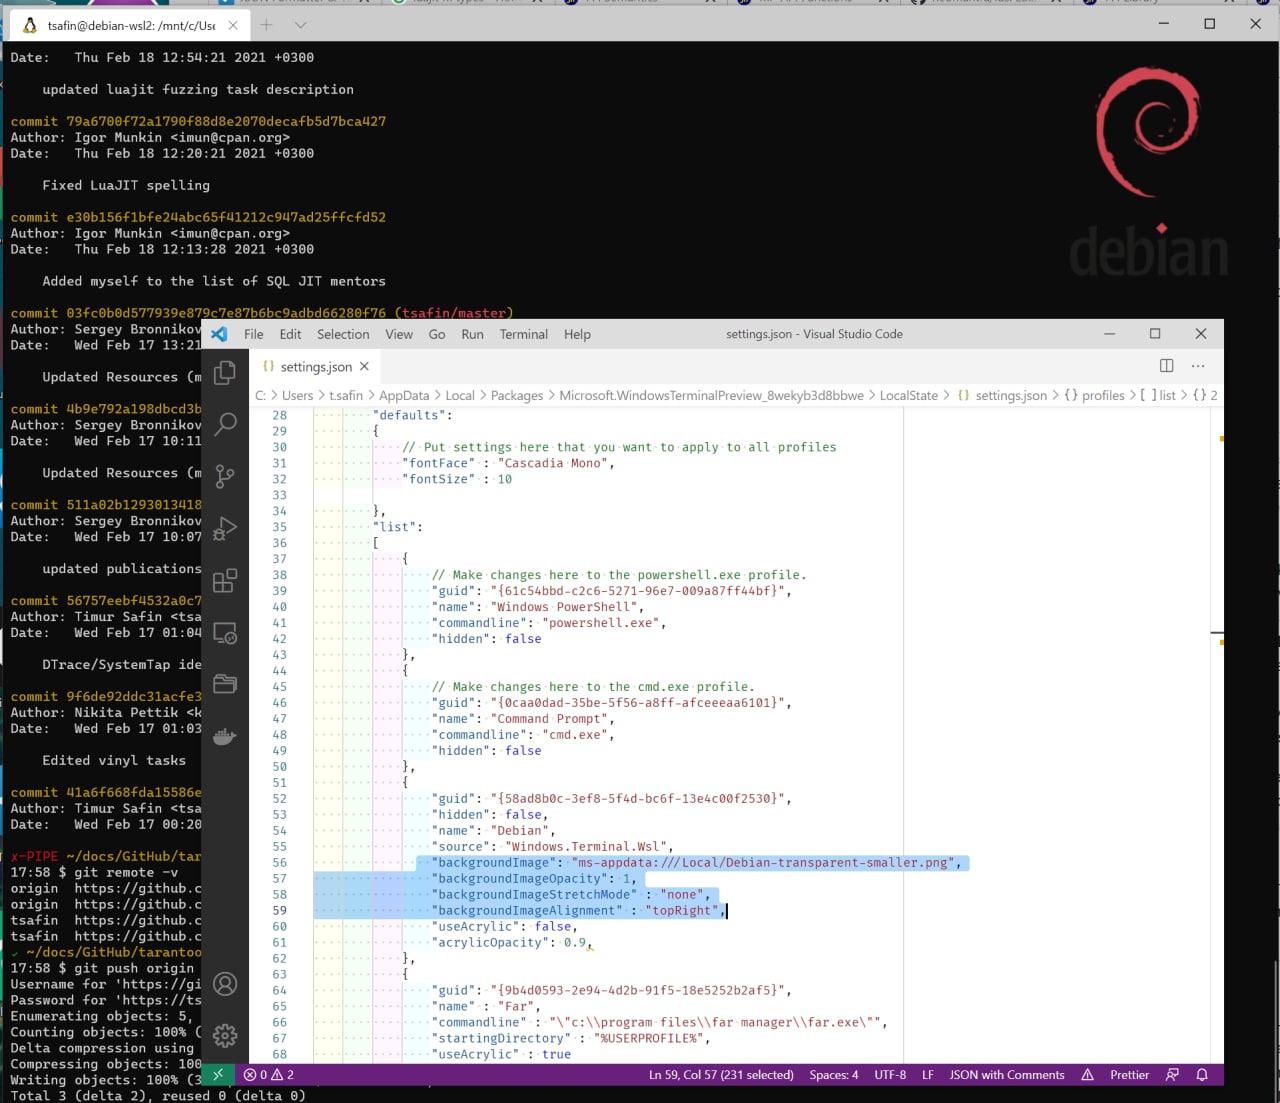Image resolution: width=1280 pixels, height=1103 pixels.
Task: Click "Fixed LuaJIT spelling" in terminal window
Action: [126, 185]
